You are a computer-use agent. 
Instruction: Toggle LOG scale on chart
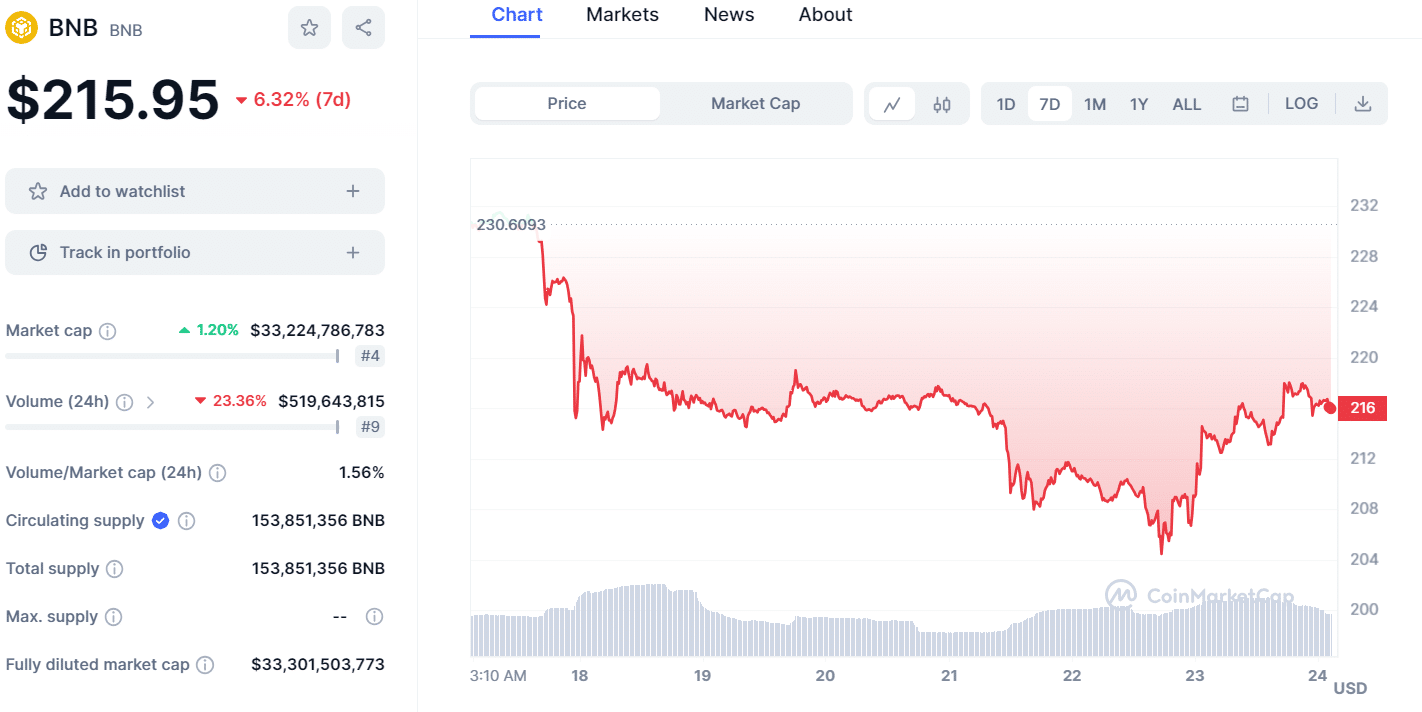1301,103
